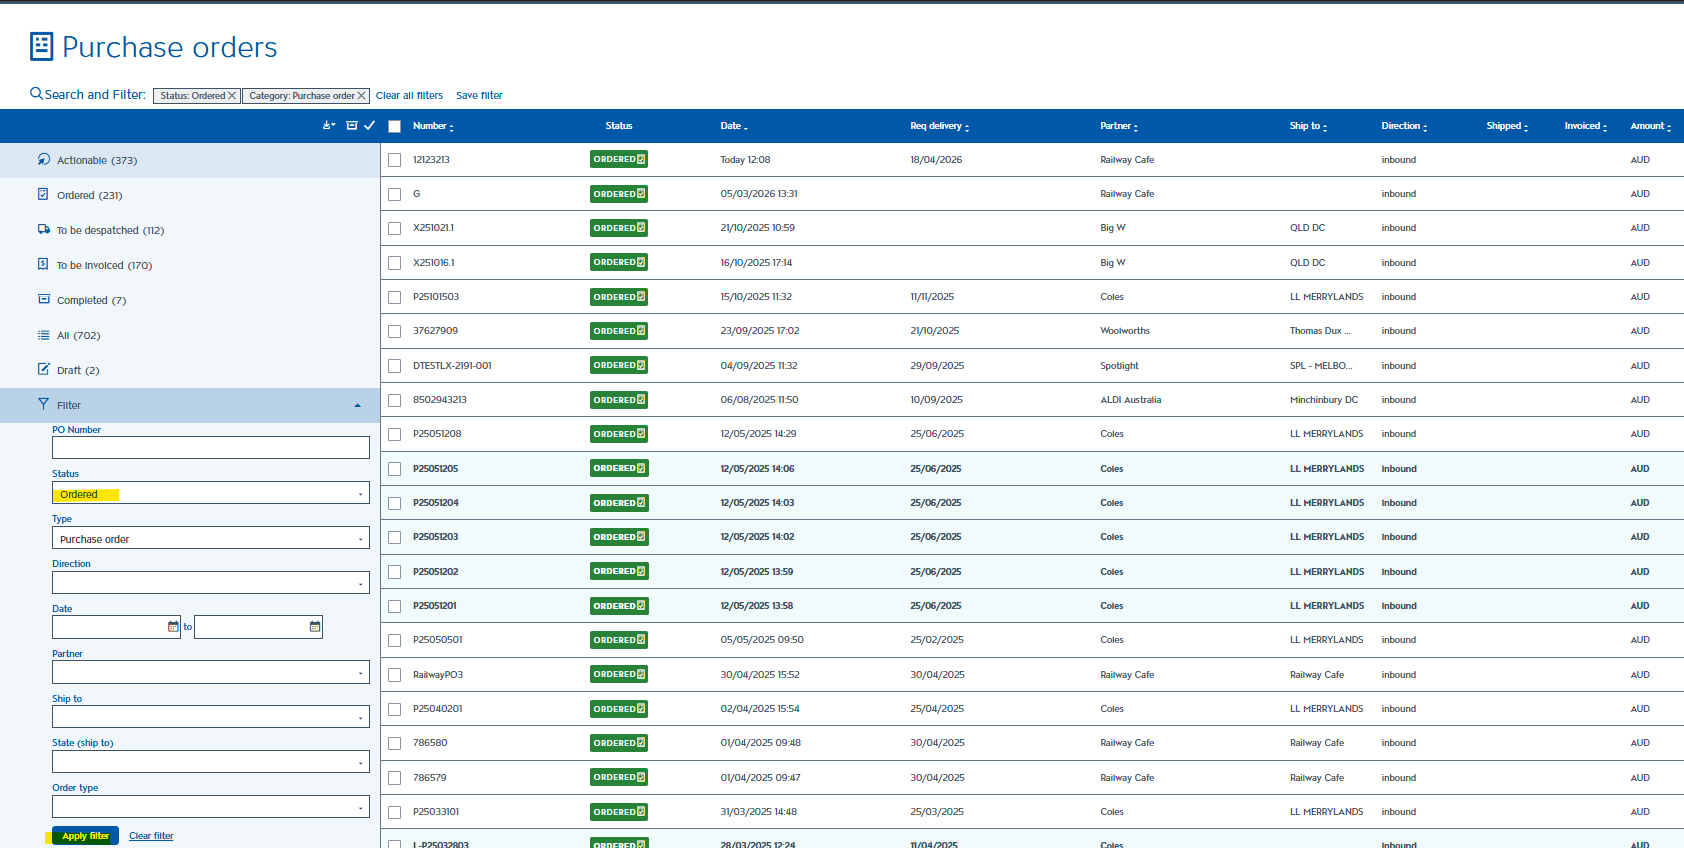Image resolution: width=1684 pixels, height=848 pixels.
Task: Click the archive box icon in header bar
Action: click(352, 126)
